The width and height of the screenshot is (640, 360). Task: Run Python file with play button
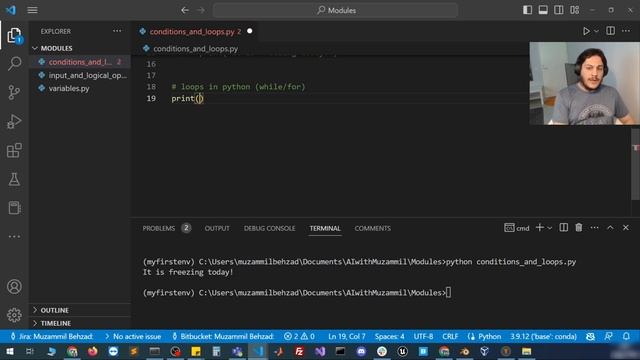tap(586, 31)
